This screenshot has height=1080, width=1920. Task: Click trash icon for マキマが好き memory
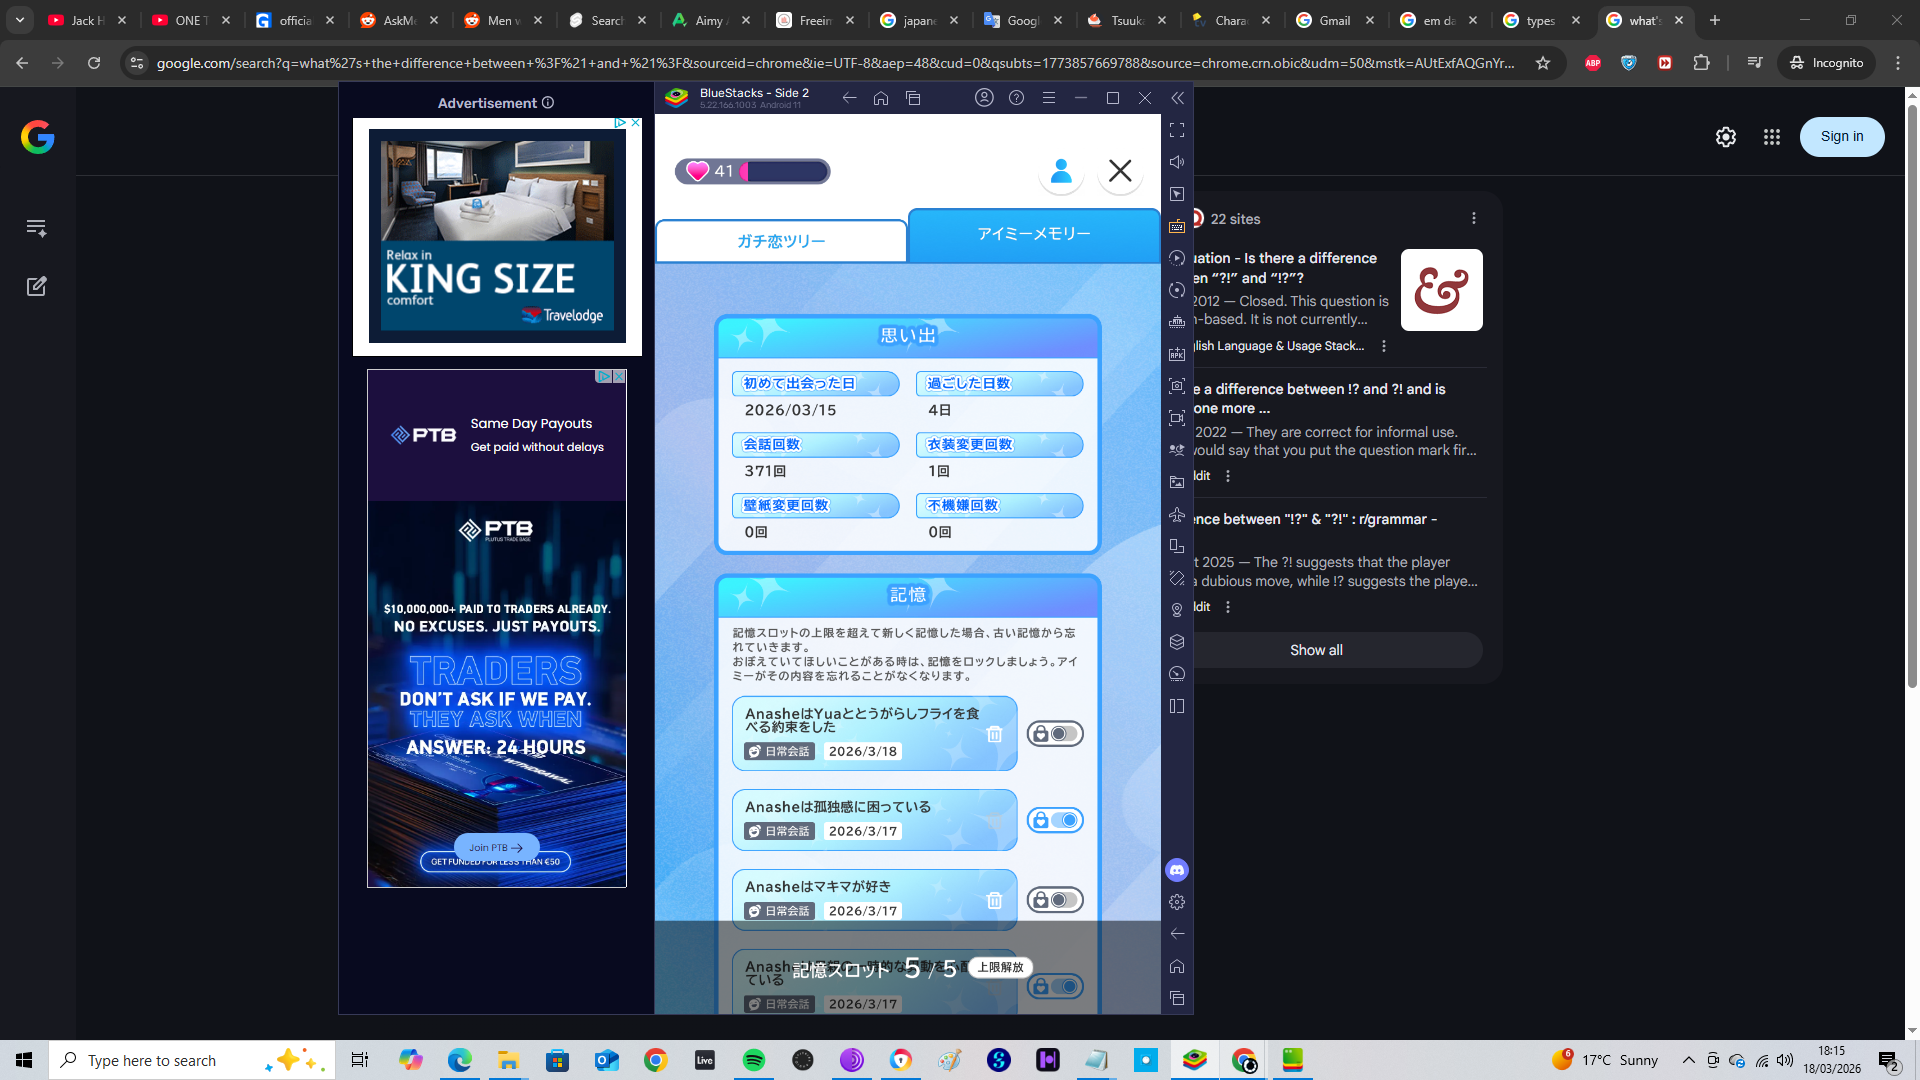[x=994, y=900]
